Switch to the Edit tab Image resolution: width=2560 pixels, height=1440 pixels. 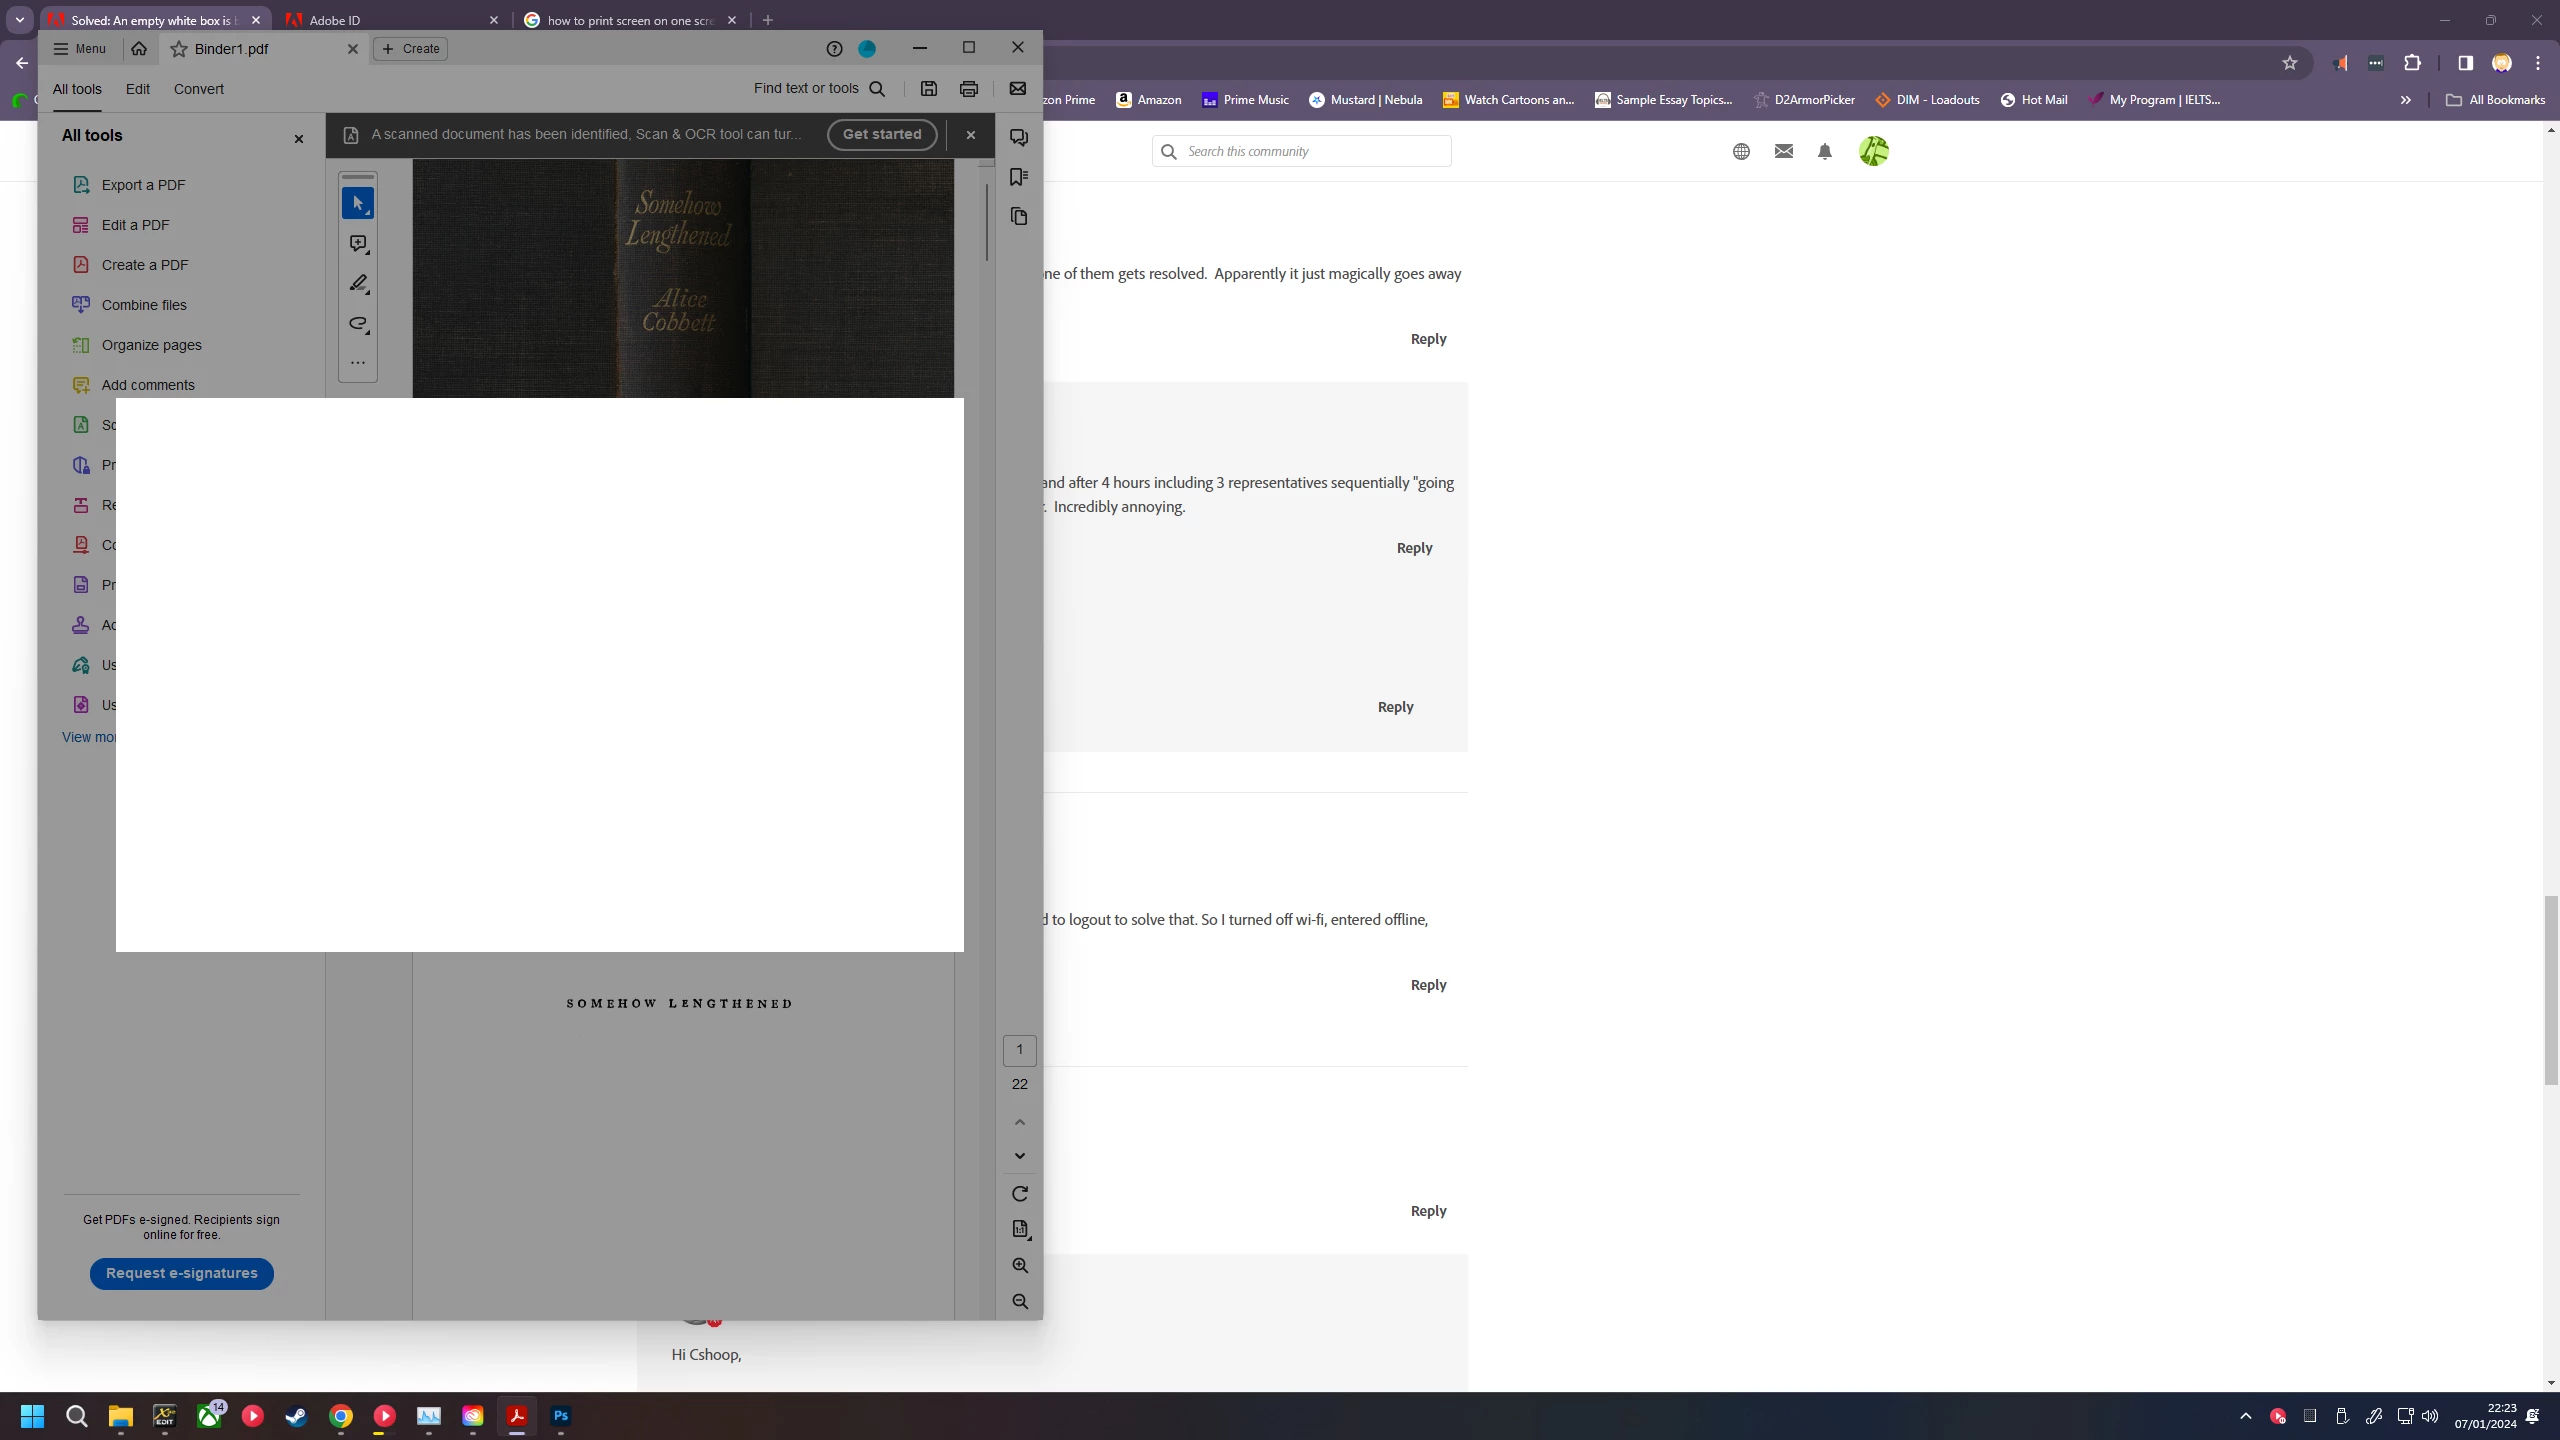pyautogui.click(x=138, y=89)
